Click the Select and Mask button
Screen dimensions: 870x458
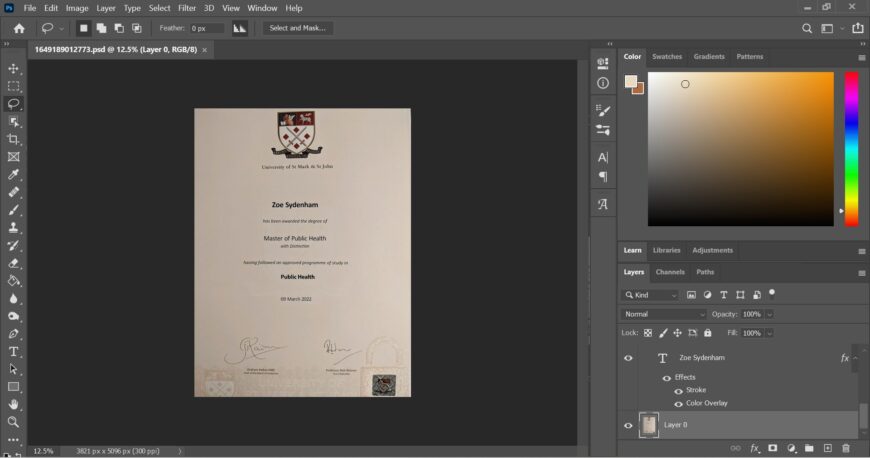297,28
